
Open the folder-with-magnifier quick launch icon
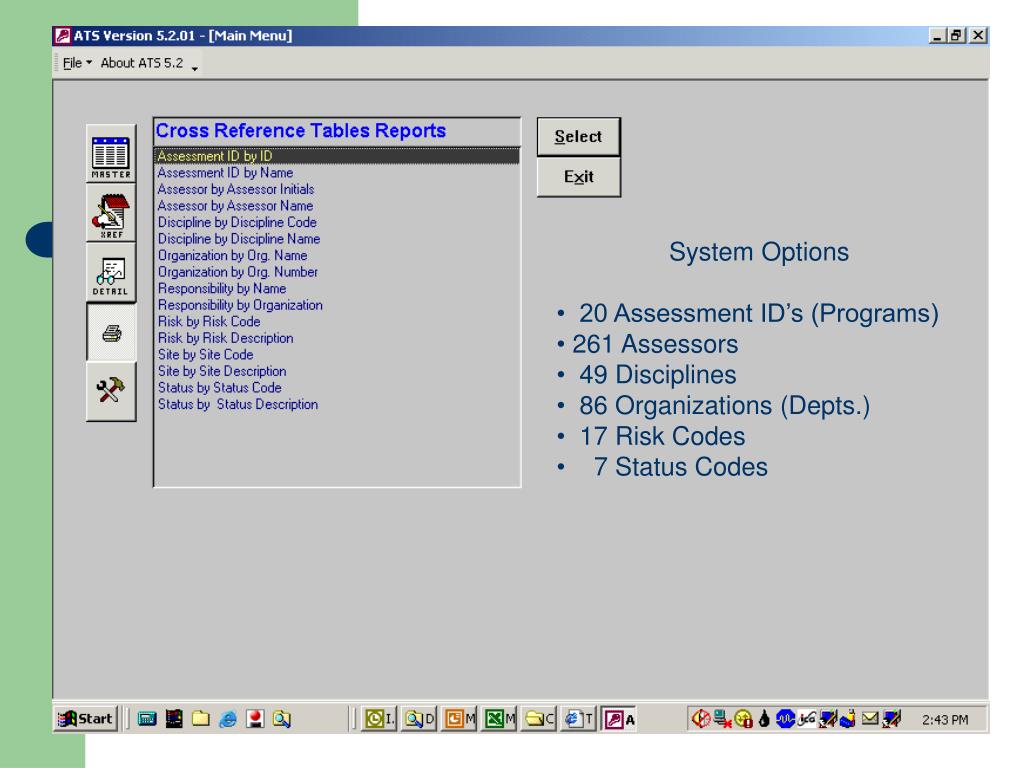[x=281, y=719]
